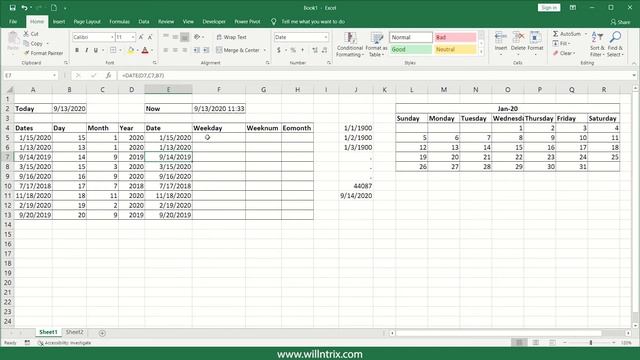Click the Share button

[x=620, y=22]
